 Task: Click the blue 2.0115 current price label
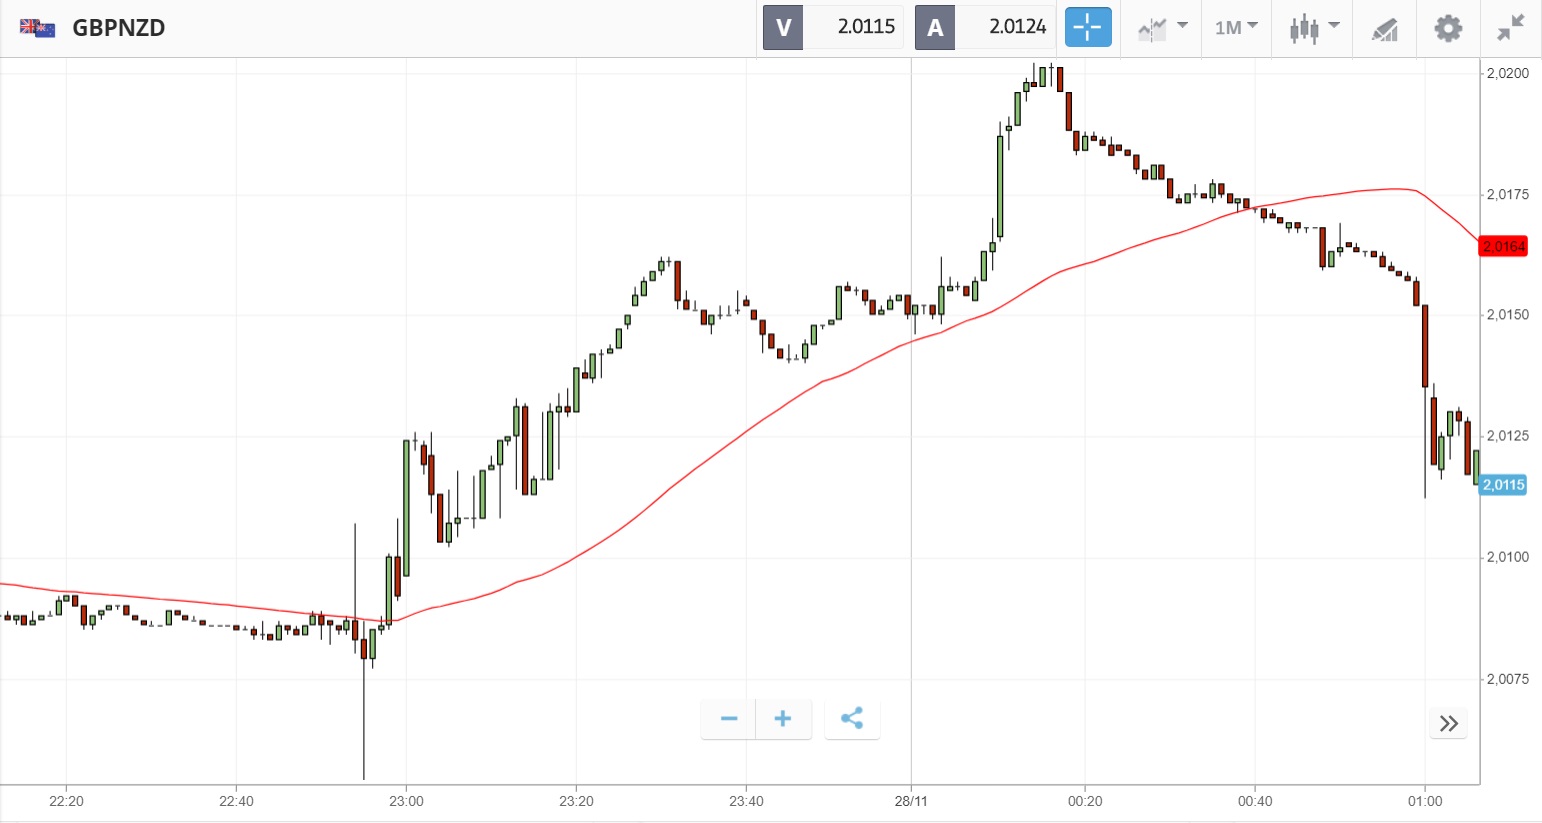pos(1503,485)
